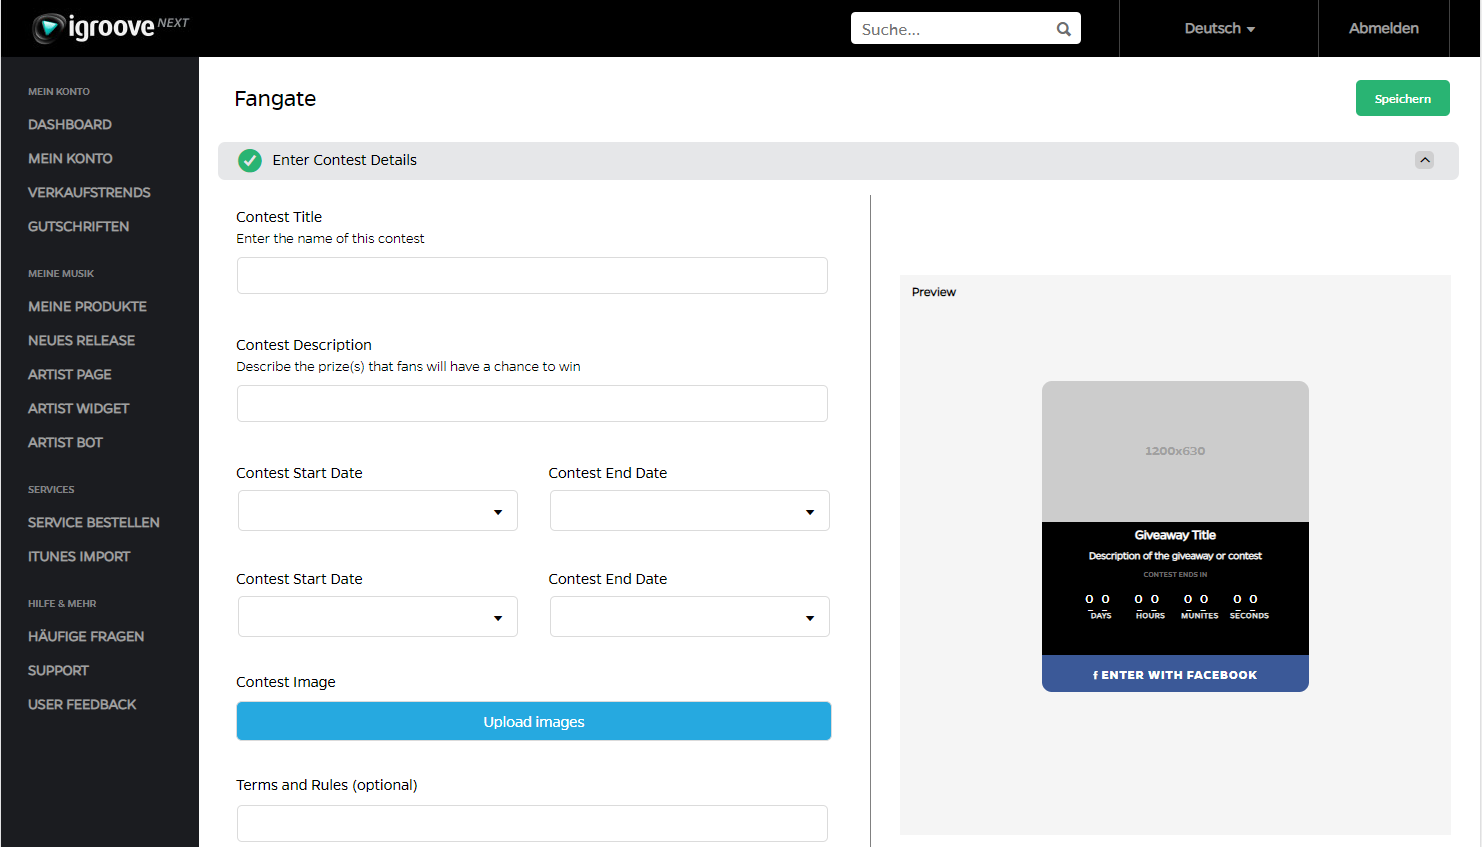Go to Dashboard in the sidebar

point(70,125)
